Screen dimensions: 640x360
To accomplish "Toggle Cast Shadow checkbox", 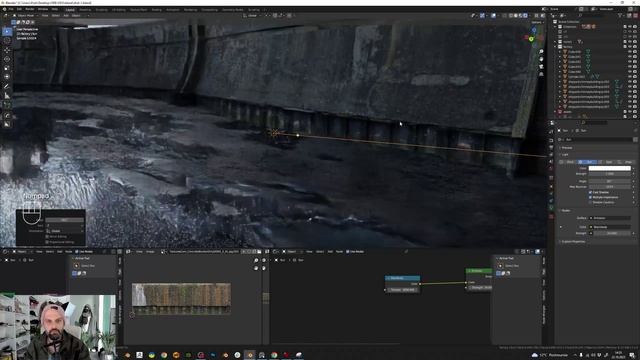I will click(590, 192).
